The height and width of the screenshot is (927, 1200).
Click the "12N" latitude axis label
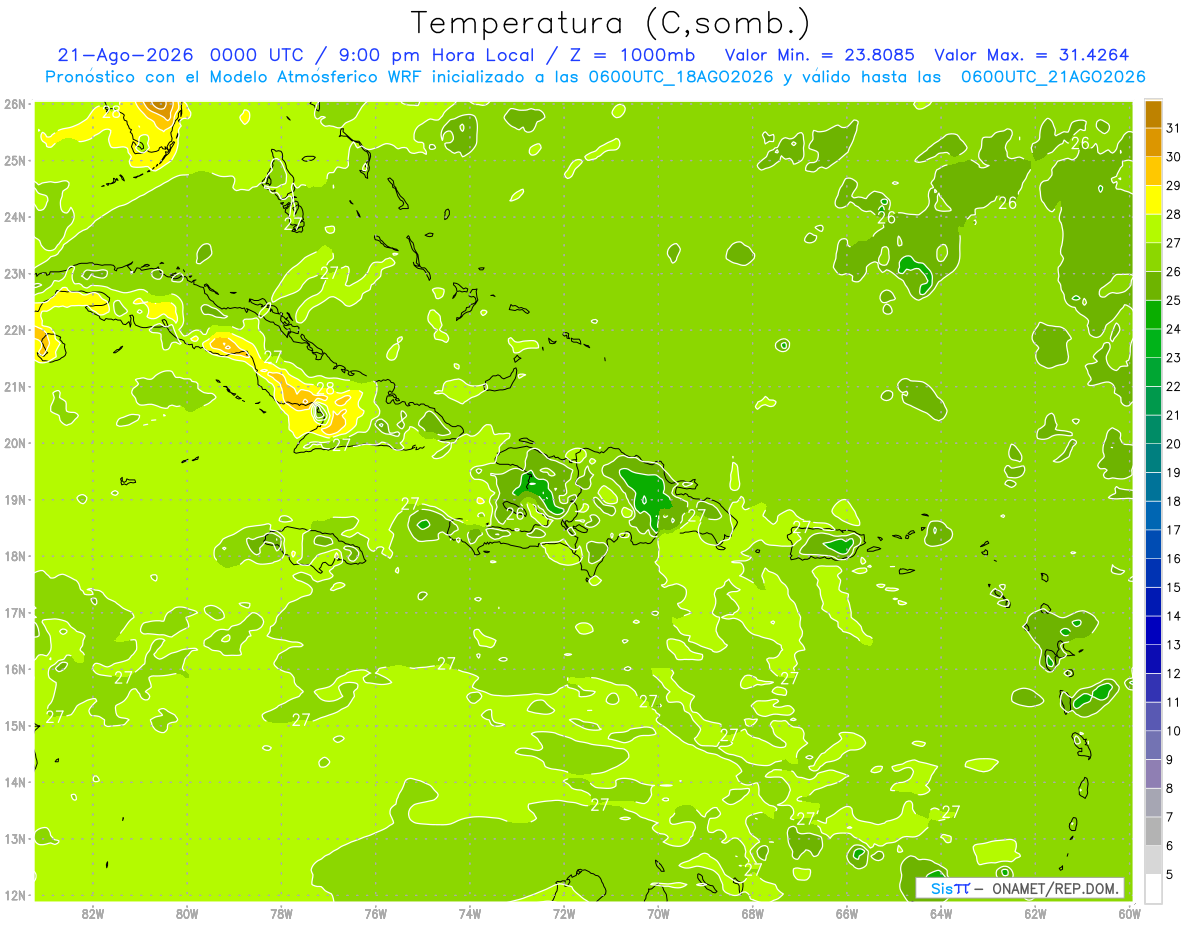point(15,895)
